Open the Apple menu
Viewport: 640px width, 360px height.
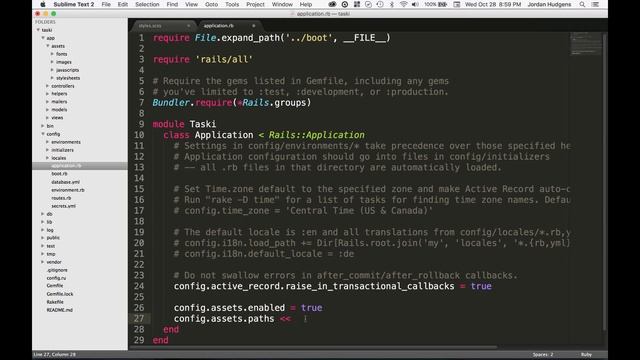pyautogui.click(x=42, y=4)
